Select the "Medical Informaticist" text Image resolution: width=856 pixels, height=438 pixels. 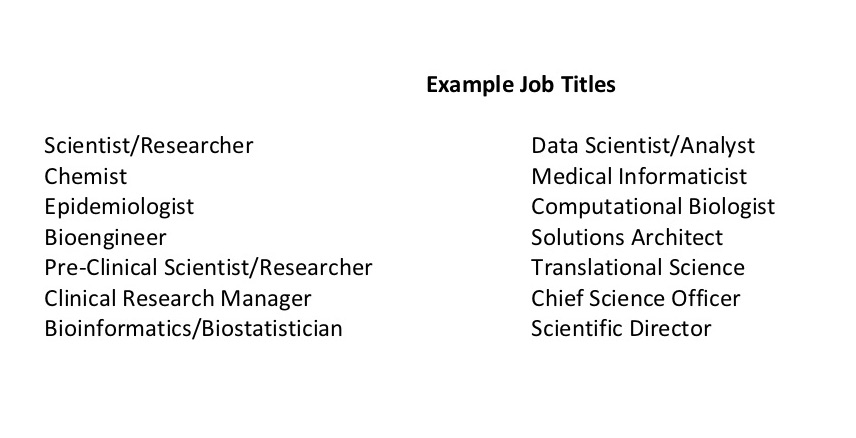pyautogui.click(x=639, y=177)
